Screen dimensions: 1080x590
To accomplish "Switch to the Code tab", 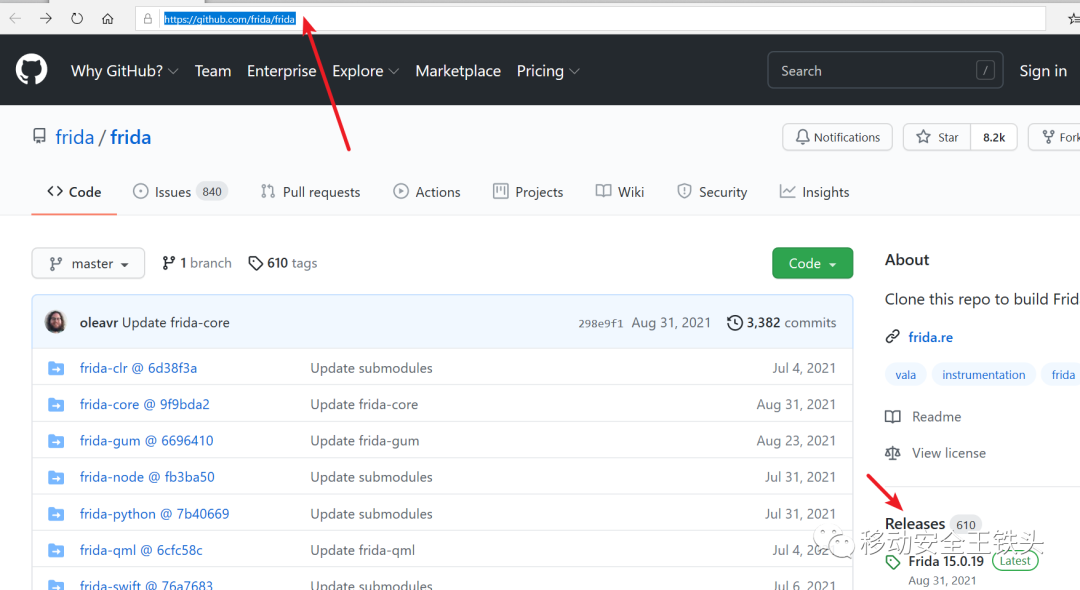I will pos(74,192).
